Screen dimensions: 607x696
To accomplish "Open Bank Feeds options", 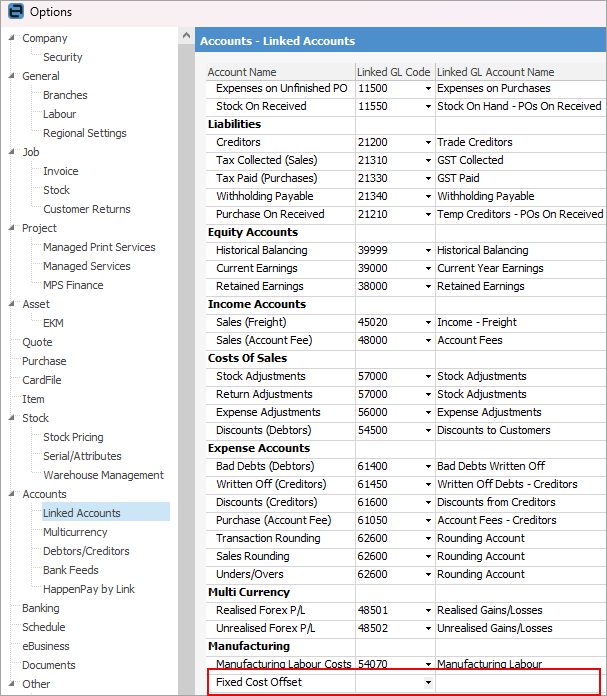I will [x=71, y=570].
